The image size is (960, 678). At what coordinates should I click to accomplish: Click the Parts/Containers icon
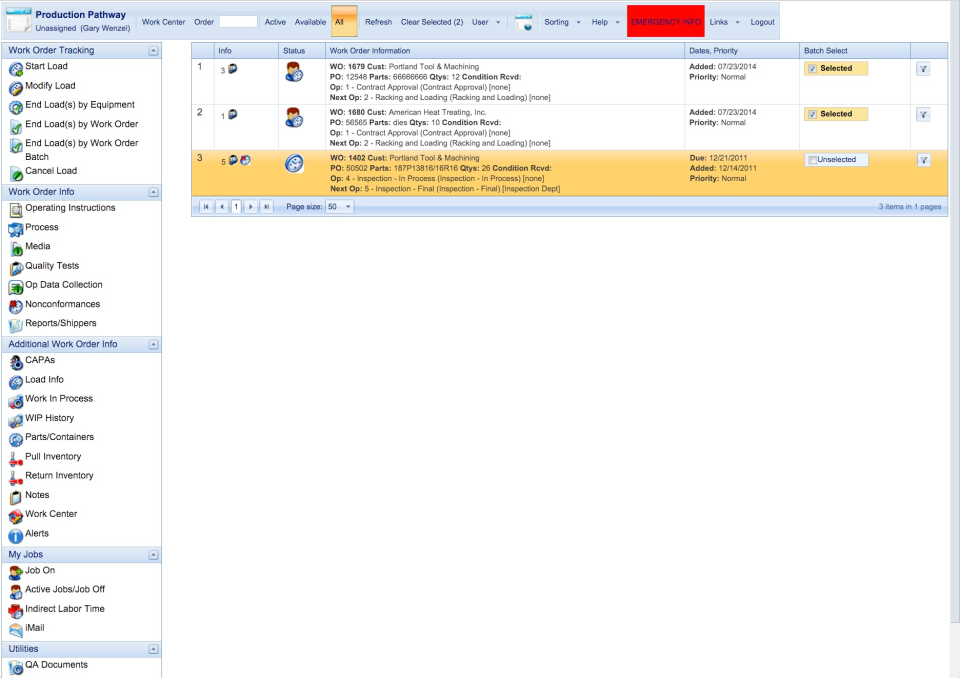pyautogui.click(x=15, y=440)
